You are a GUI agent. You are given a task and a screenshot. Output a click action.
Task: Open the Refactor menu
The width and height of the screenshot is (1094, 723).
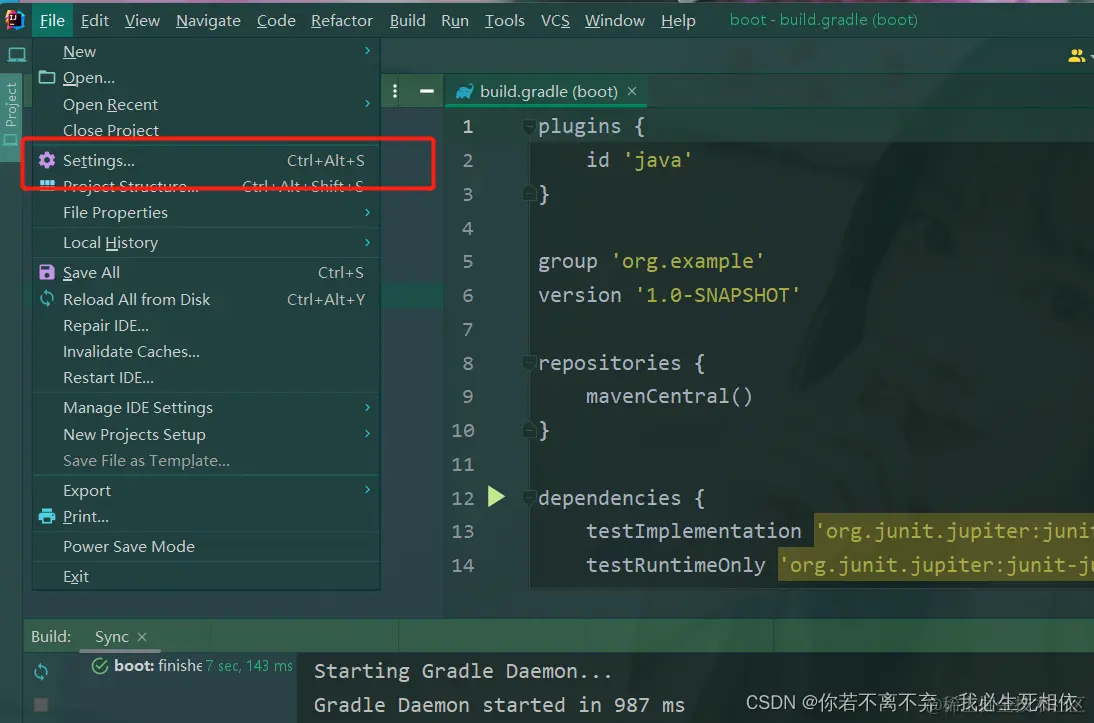coord(342,21)
